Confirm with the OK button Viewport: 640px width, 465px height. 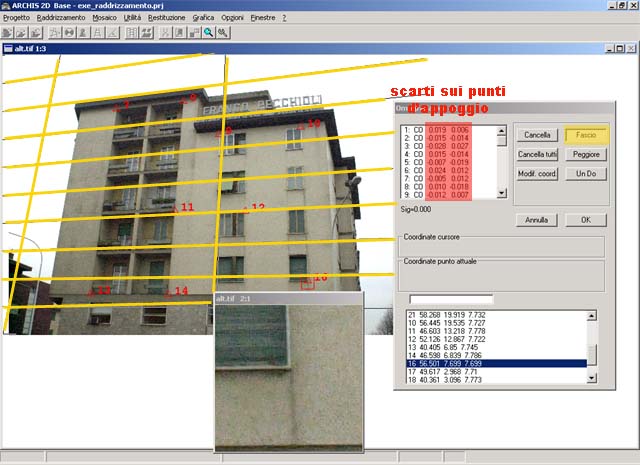point(586,220)
